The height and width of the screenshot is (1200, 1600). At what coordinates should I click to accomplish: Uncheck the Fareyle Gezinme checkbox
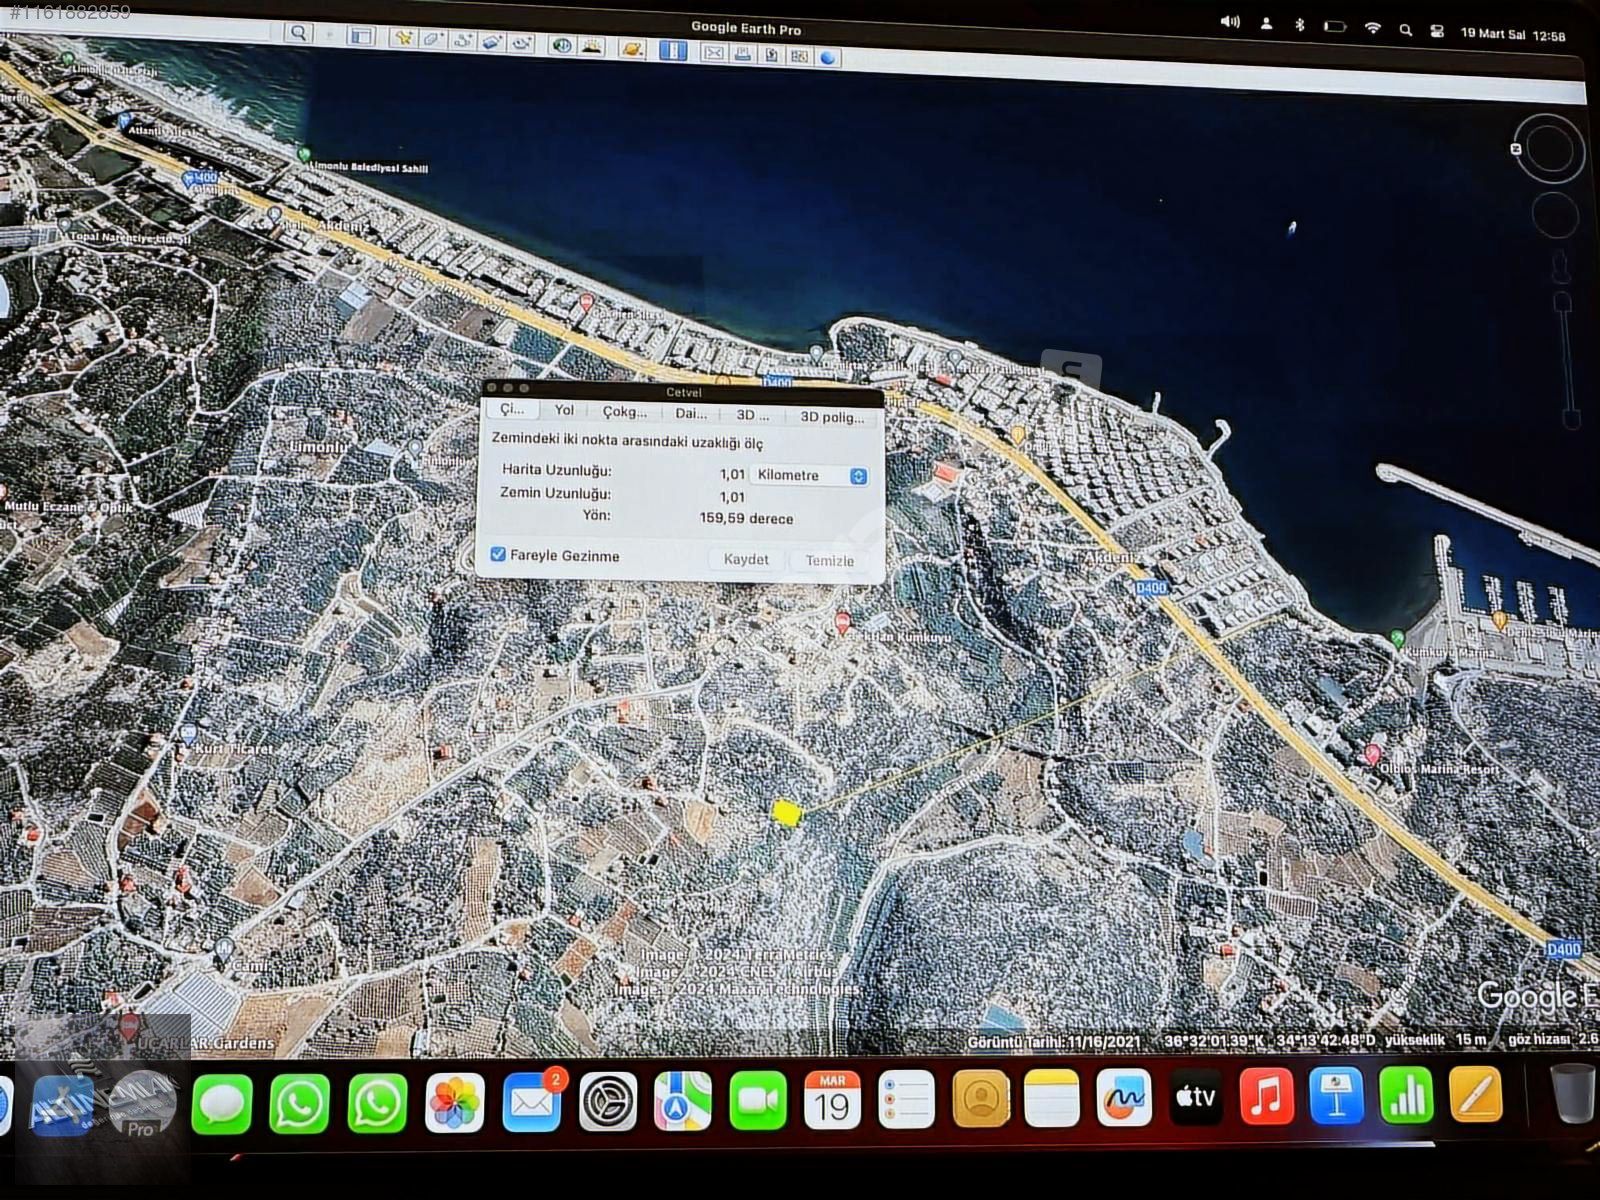click(x=498, y=554)
